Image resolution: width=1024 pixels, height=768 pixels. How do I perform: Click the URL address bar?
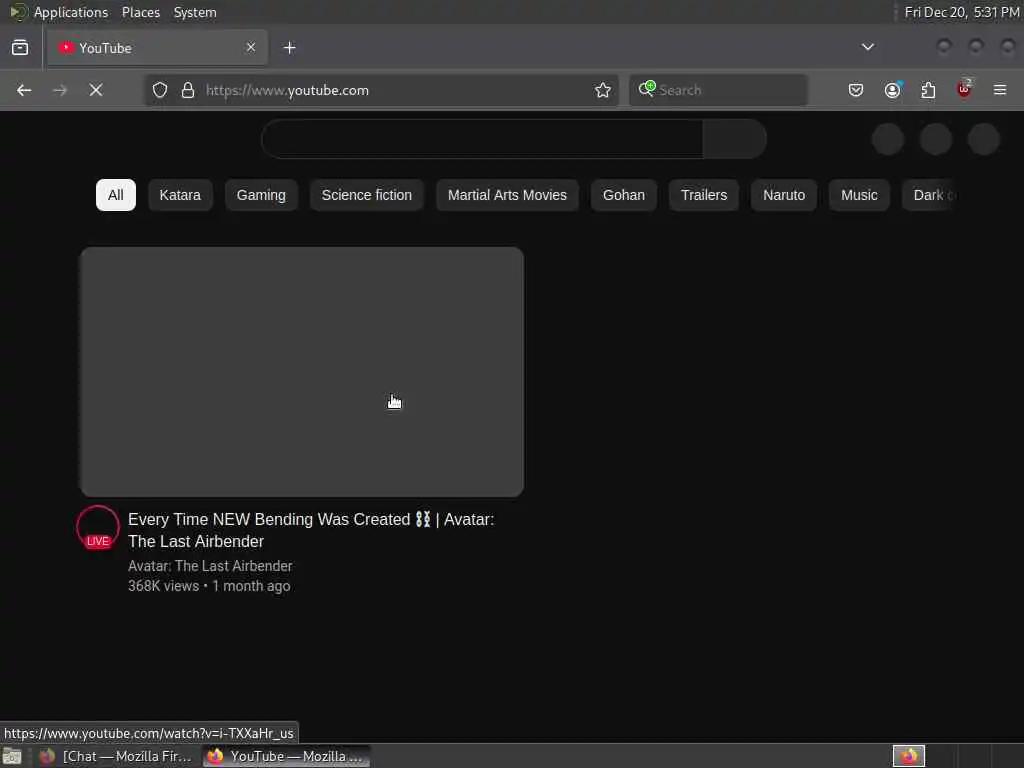click(381, 90)
